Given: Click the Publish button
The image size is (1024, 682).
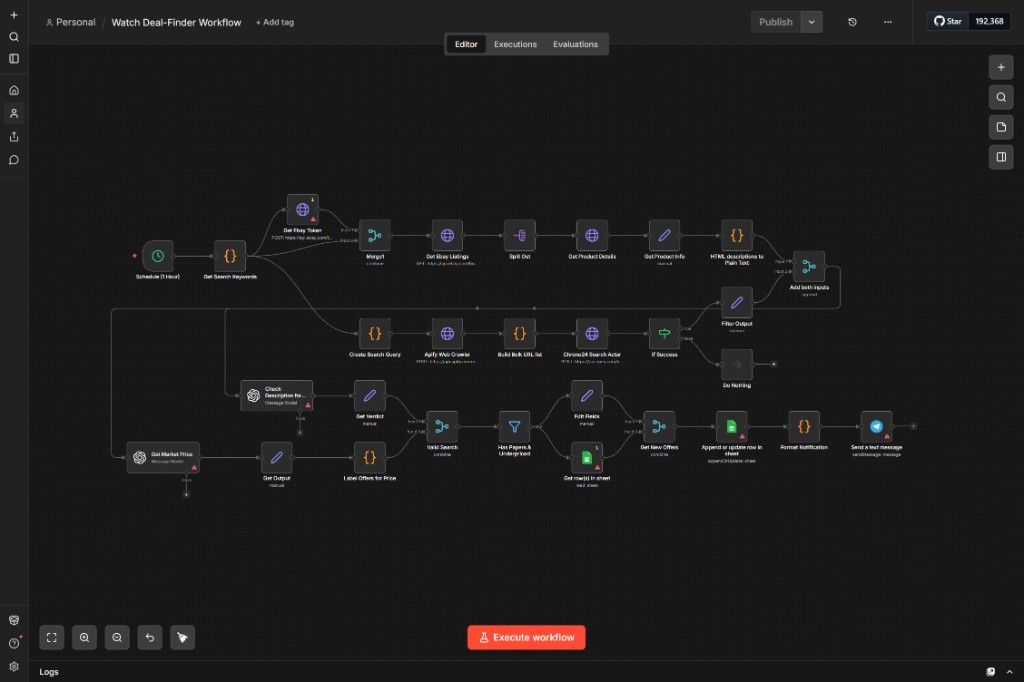Looking at the screenshot, I should coord(775,22).
